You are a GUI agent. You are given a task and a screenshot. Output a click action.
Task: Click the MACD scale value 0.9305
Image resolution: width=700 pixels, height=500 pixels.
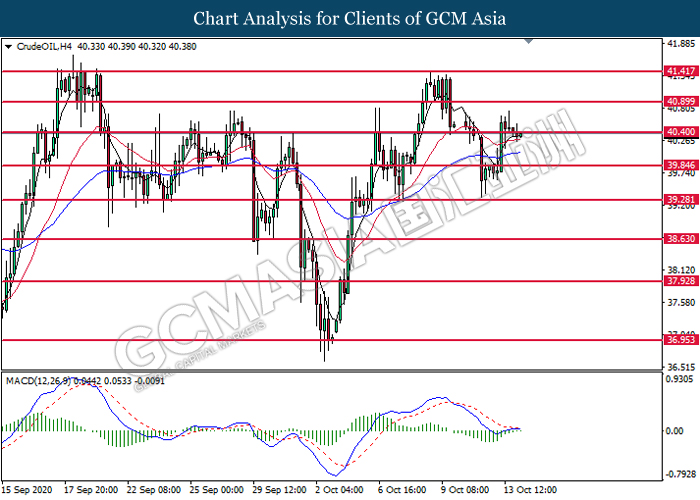pos(679,379)
